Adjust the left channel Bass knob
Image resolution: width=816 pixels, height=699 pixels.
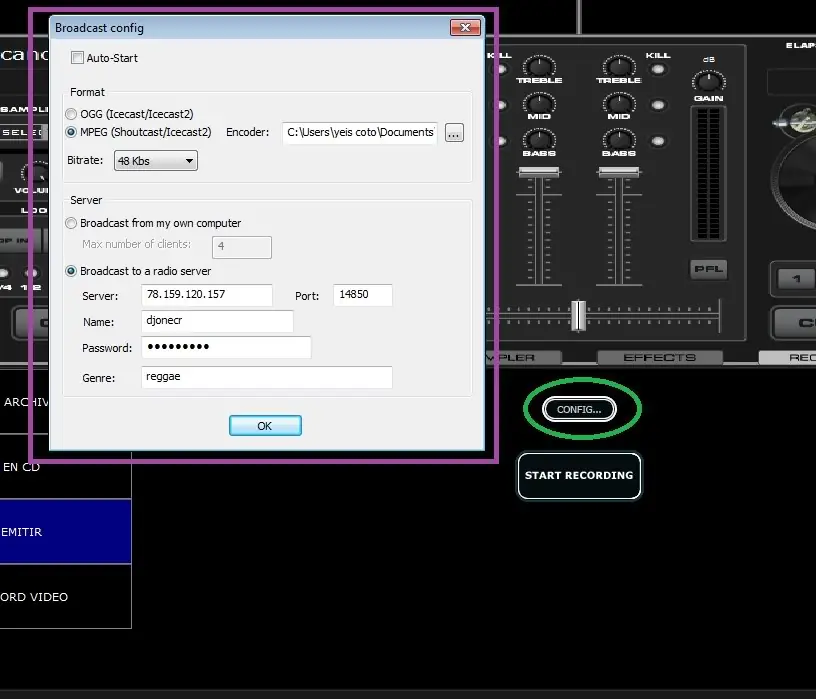tap(539, 139)
